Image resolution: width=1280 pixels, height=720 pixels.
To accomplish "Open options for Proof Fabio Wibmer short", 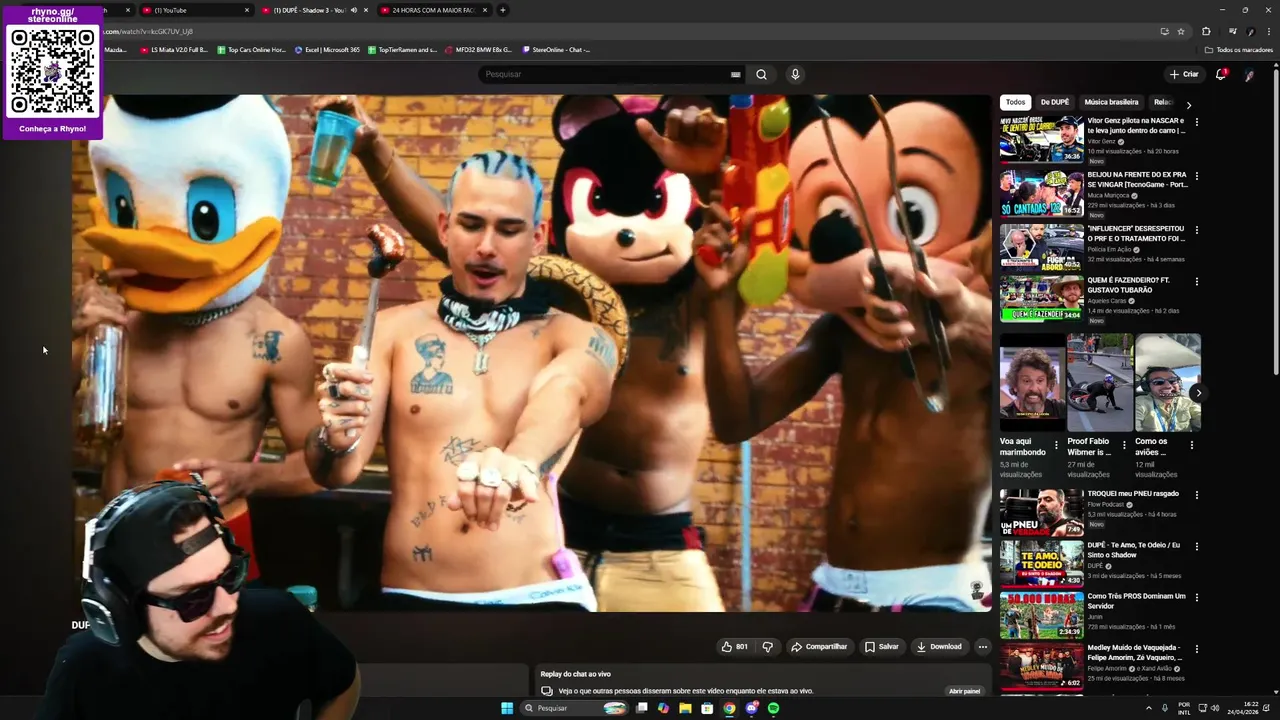I will coord(1124,445).
